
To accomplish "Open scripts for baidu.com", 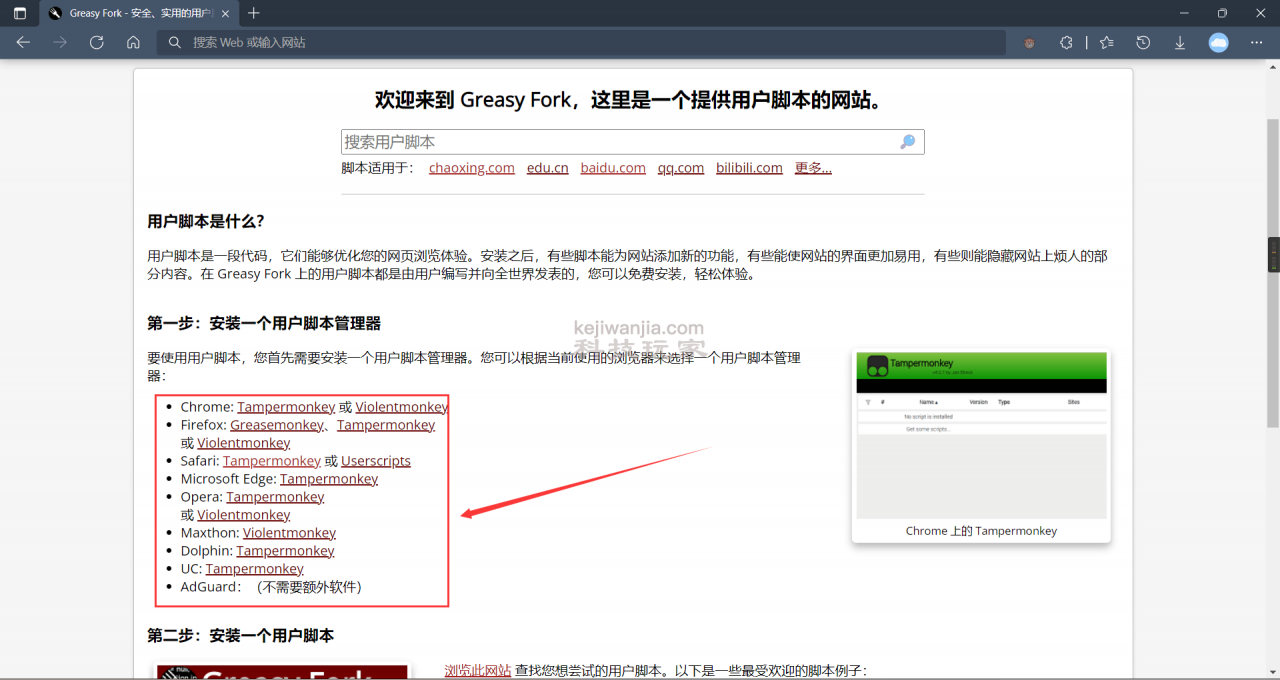I will 613,167.
